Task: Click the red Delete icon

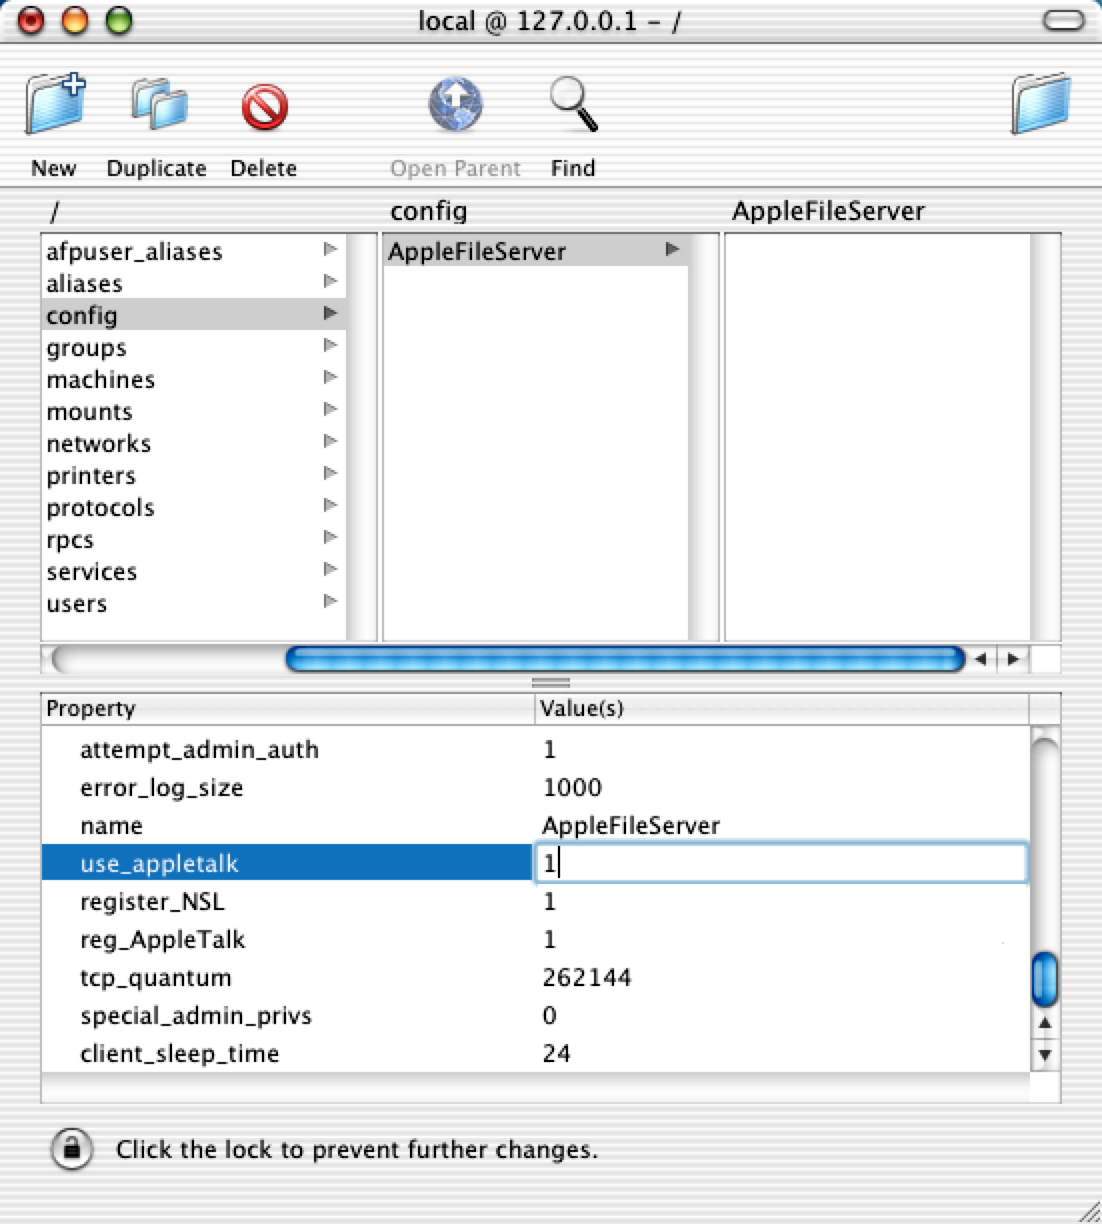Action: point(264,107)
